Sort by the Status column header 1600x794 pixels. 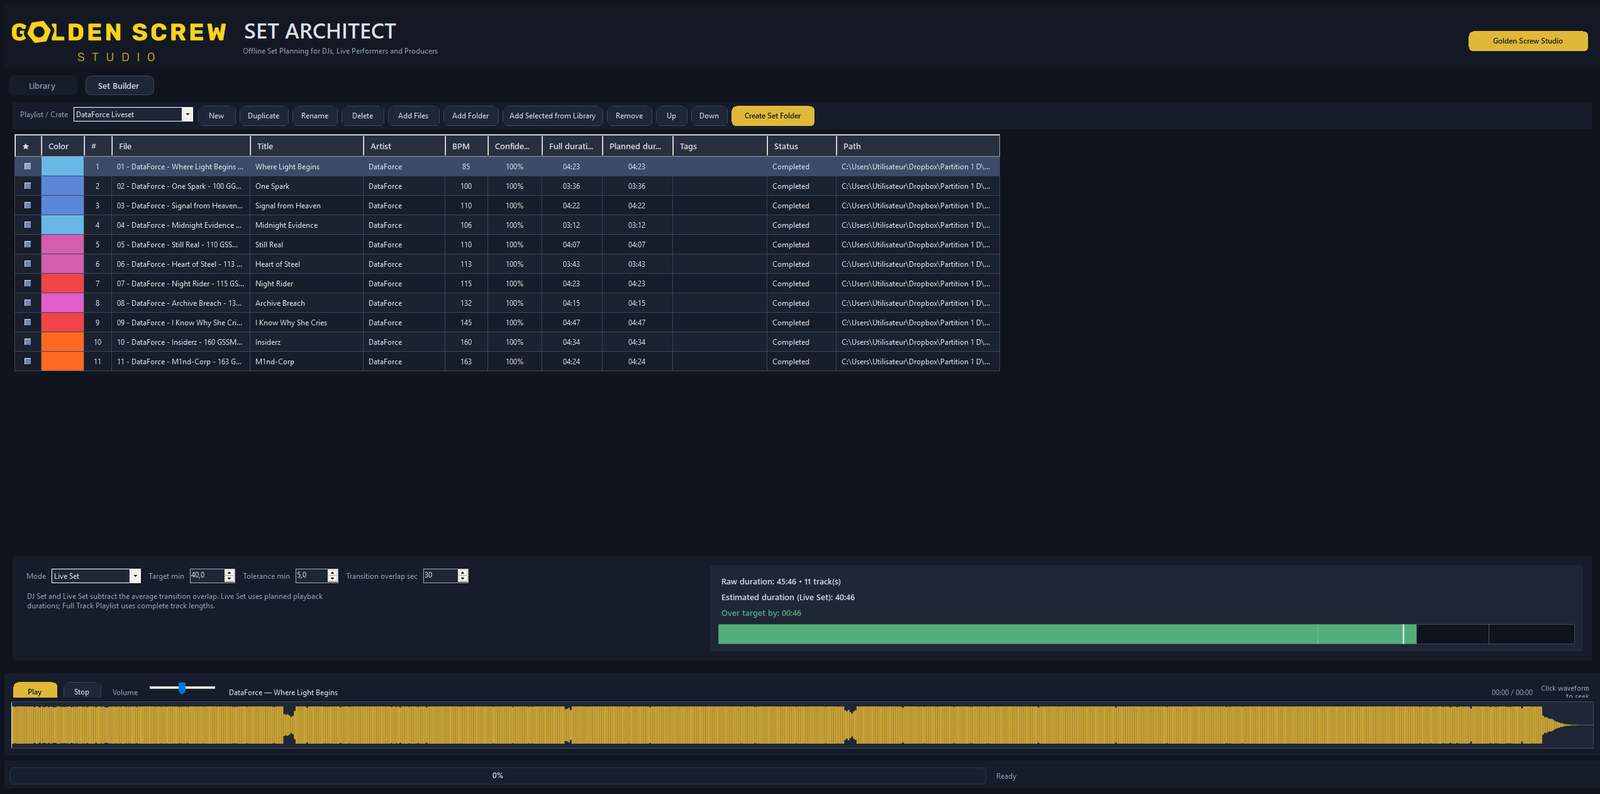pos(802,146)
